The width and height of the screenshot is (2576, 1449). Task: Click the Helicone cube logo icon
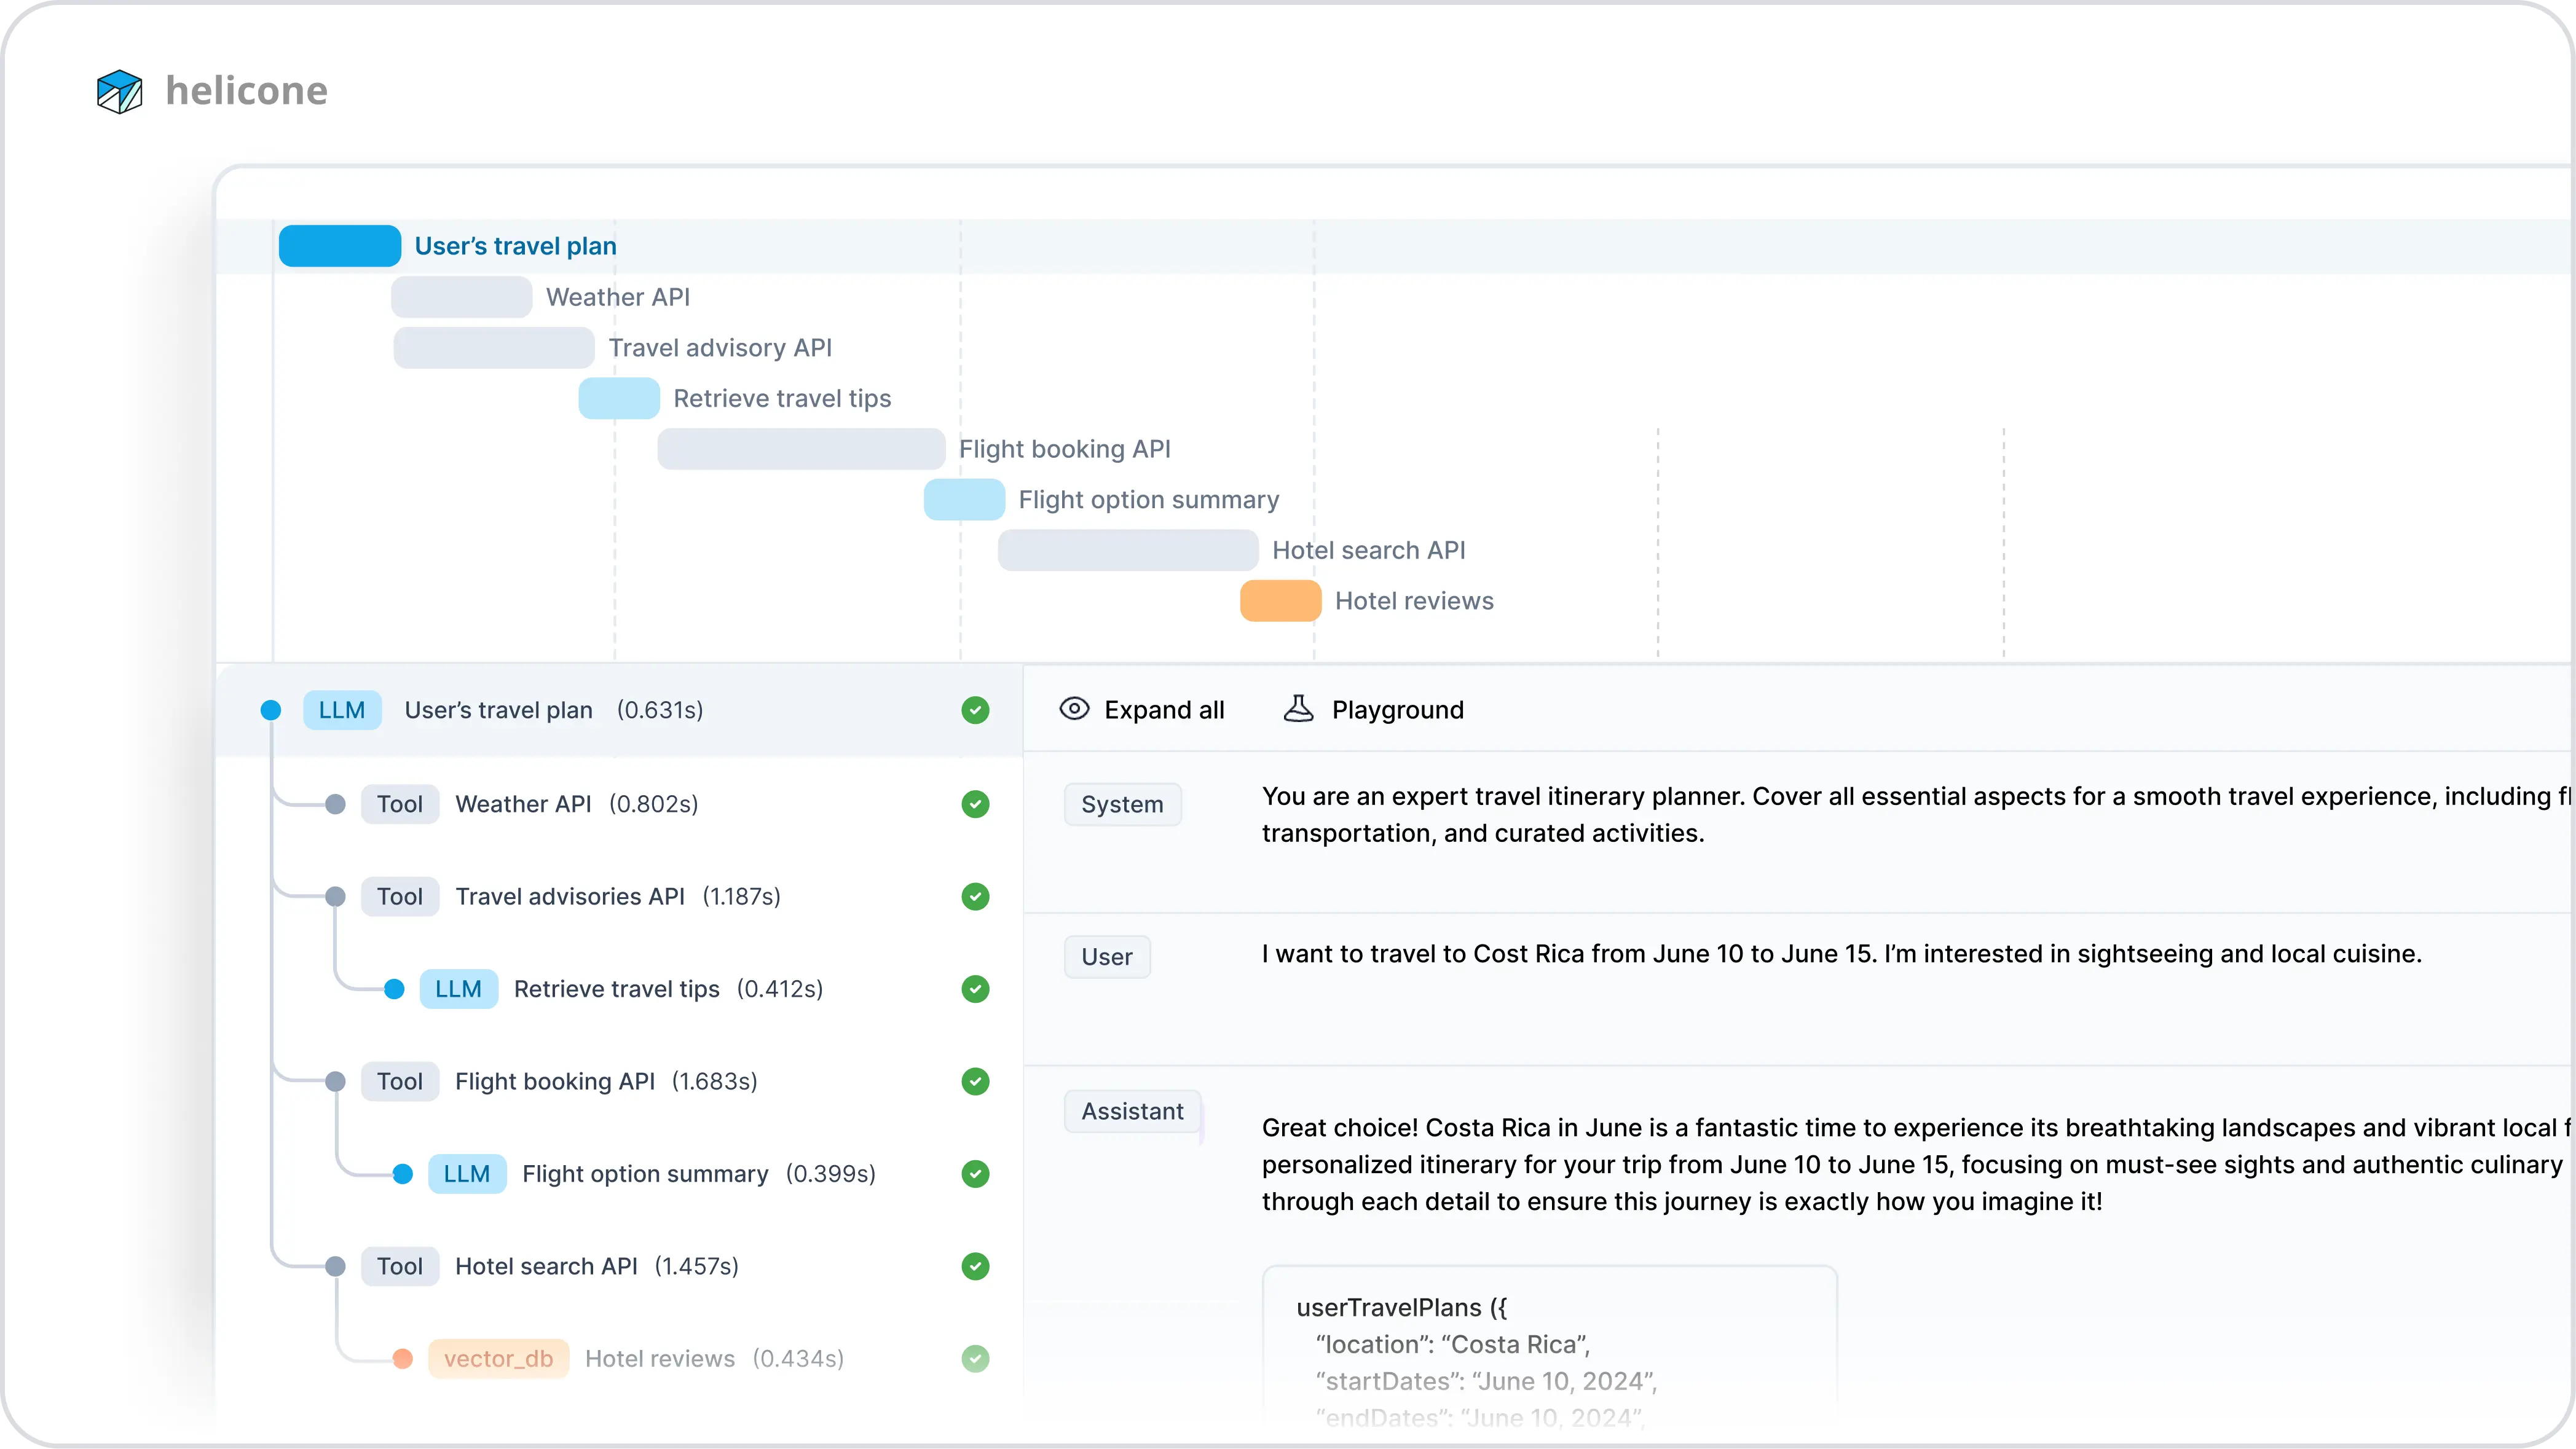point(119,91)
